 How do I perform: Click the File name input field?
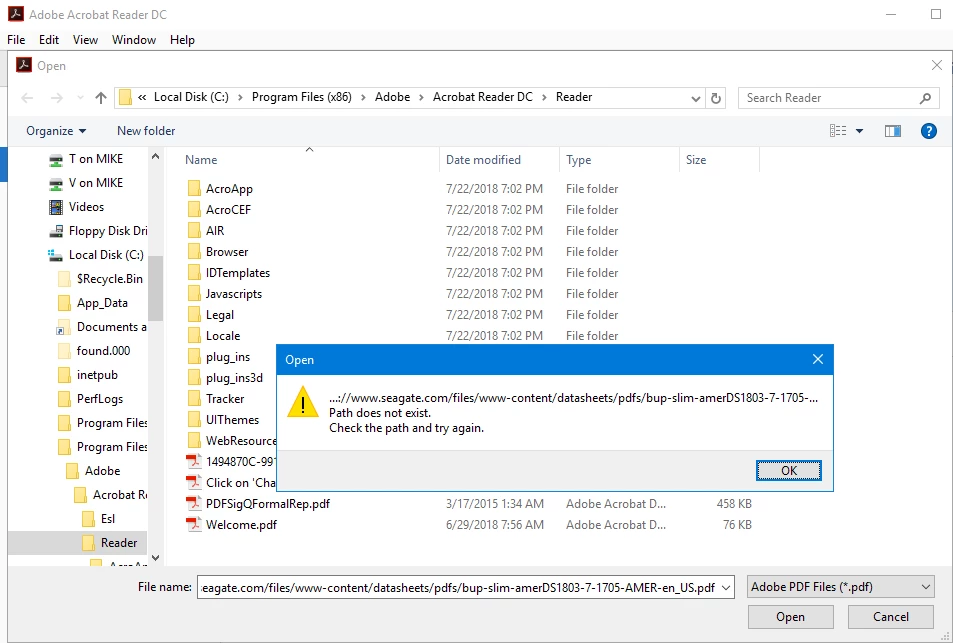click(x=458, y=588)
